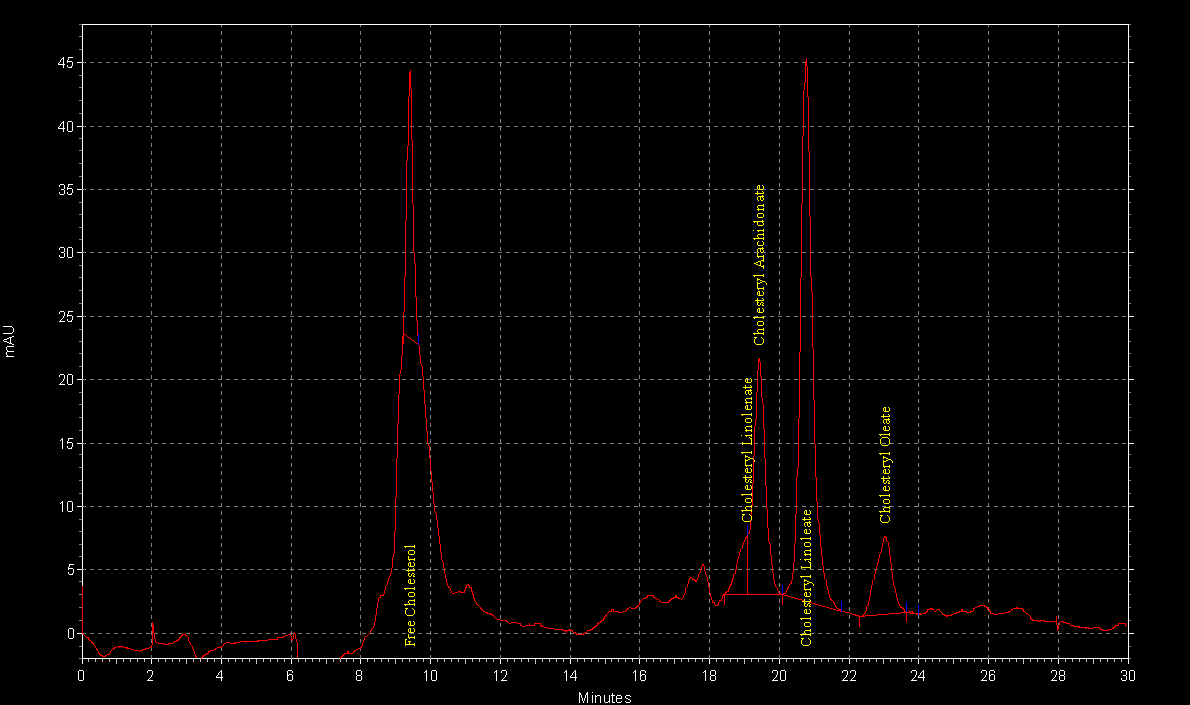Click the apex of the Free Cholesterol peak
The height and width of the screenshot is (705, 1190).
click(x=411, y=71)
